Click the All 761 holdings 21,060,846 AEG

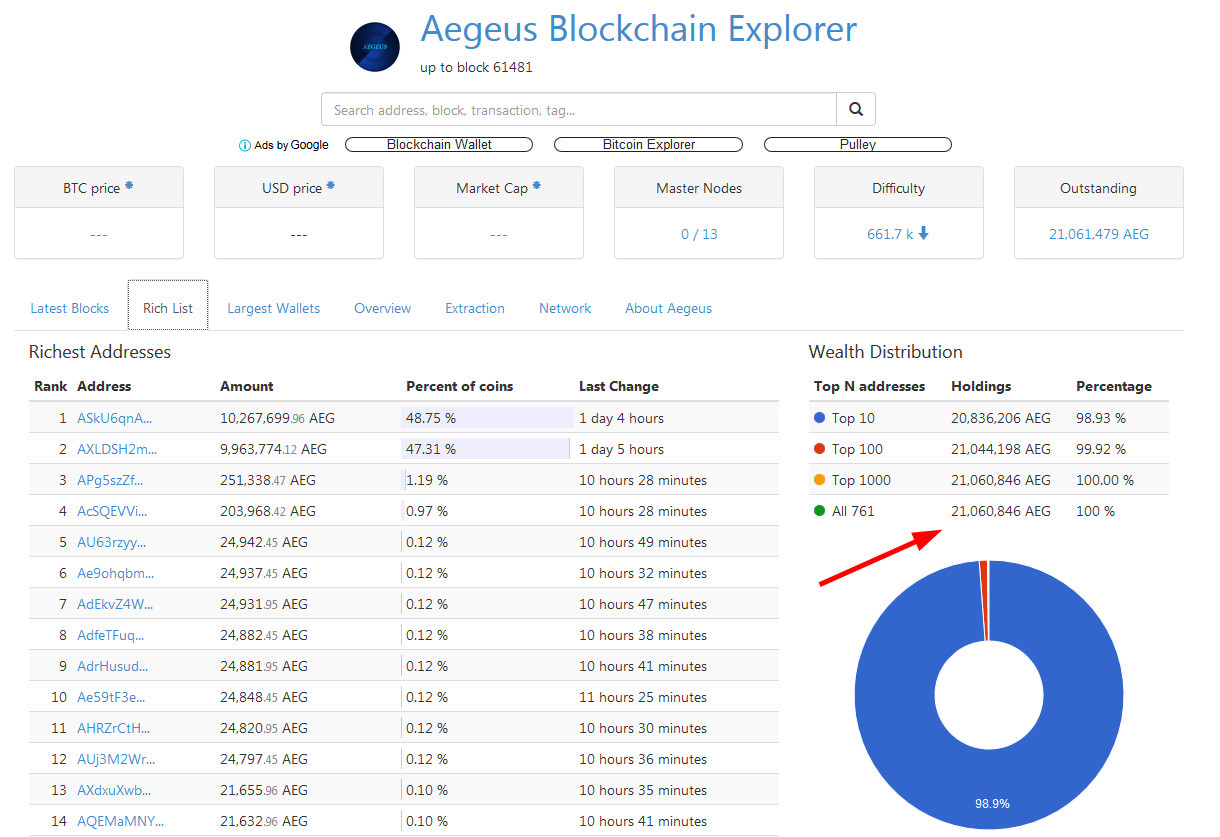click(x=1001, y=511)
